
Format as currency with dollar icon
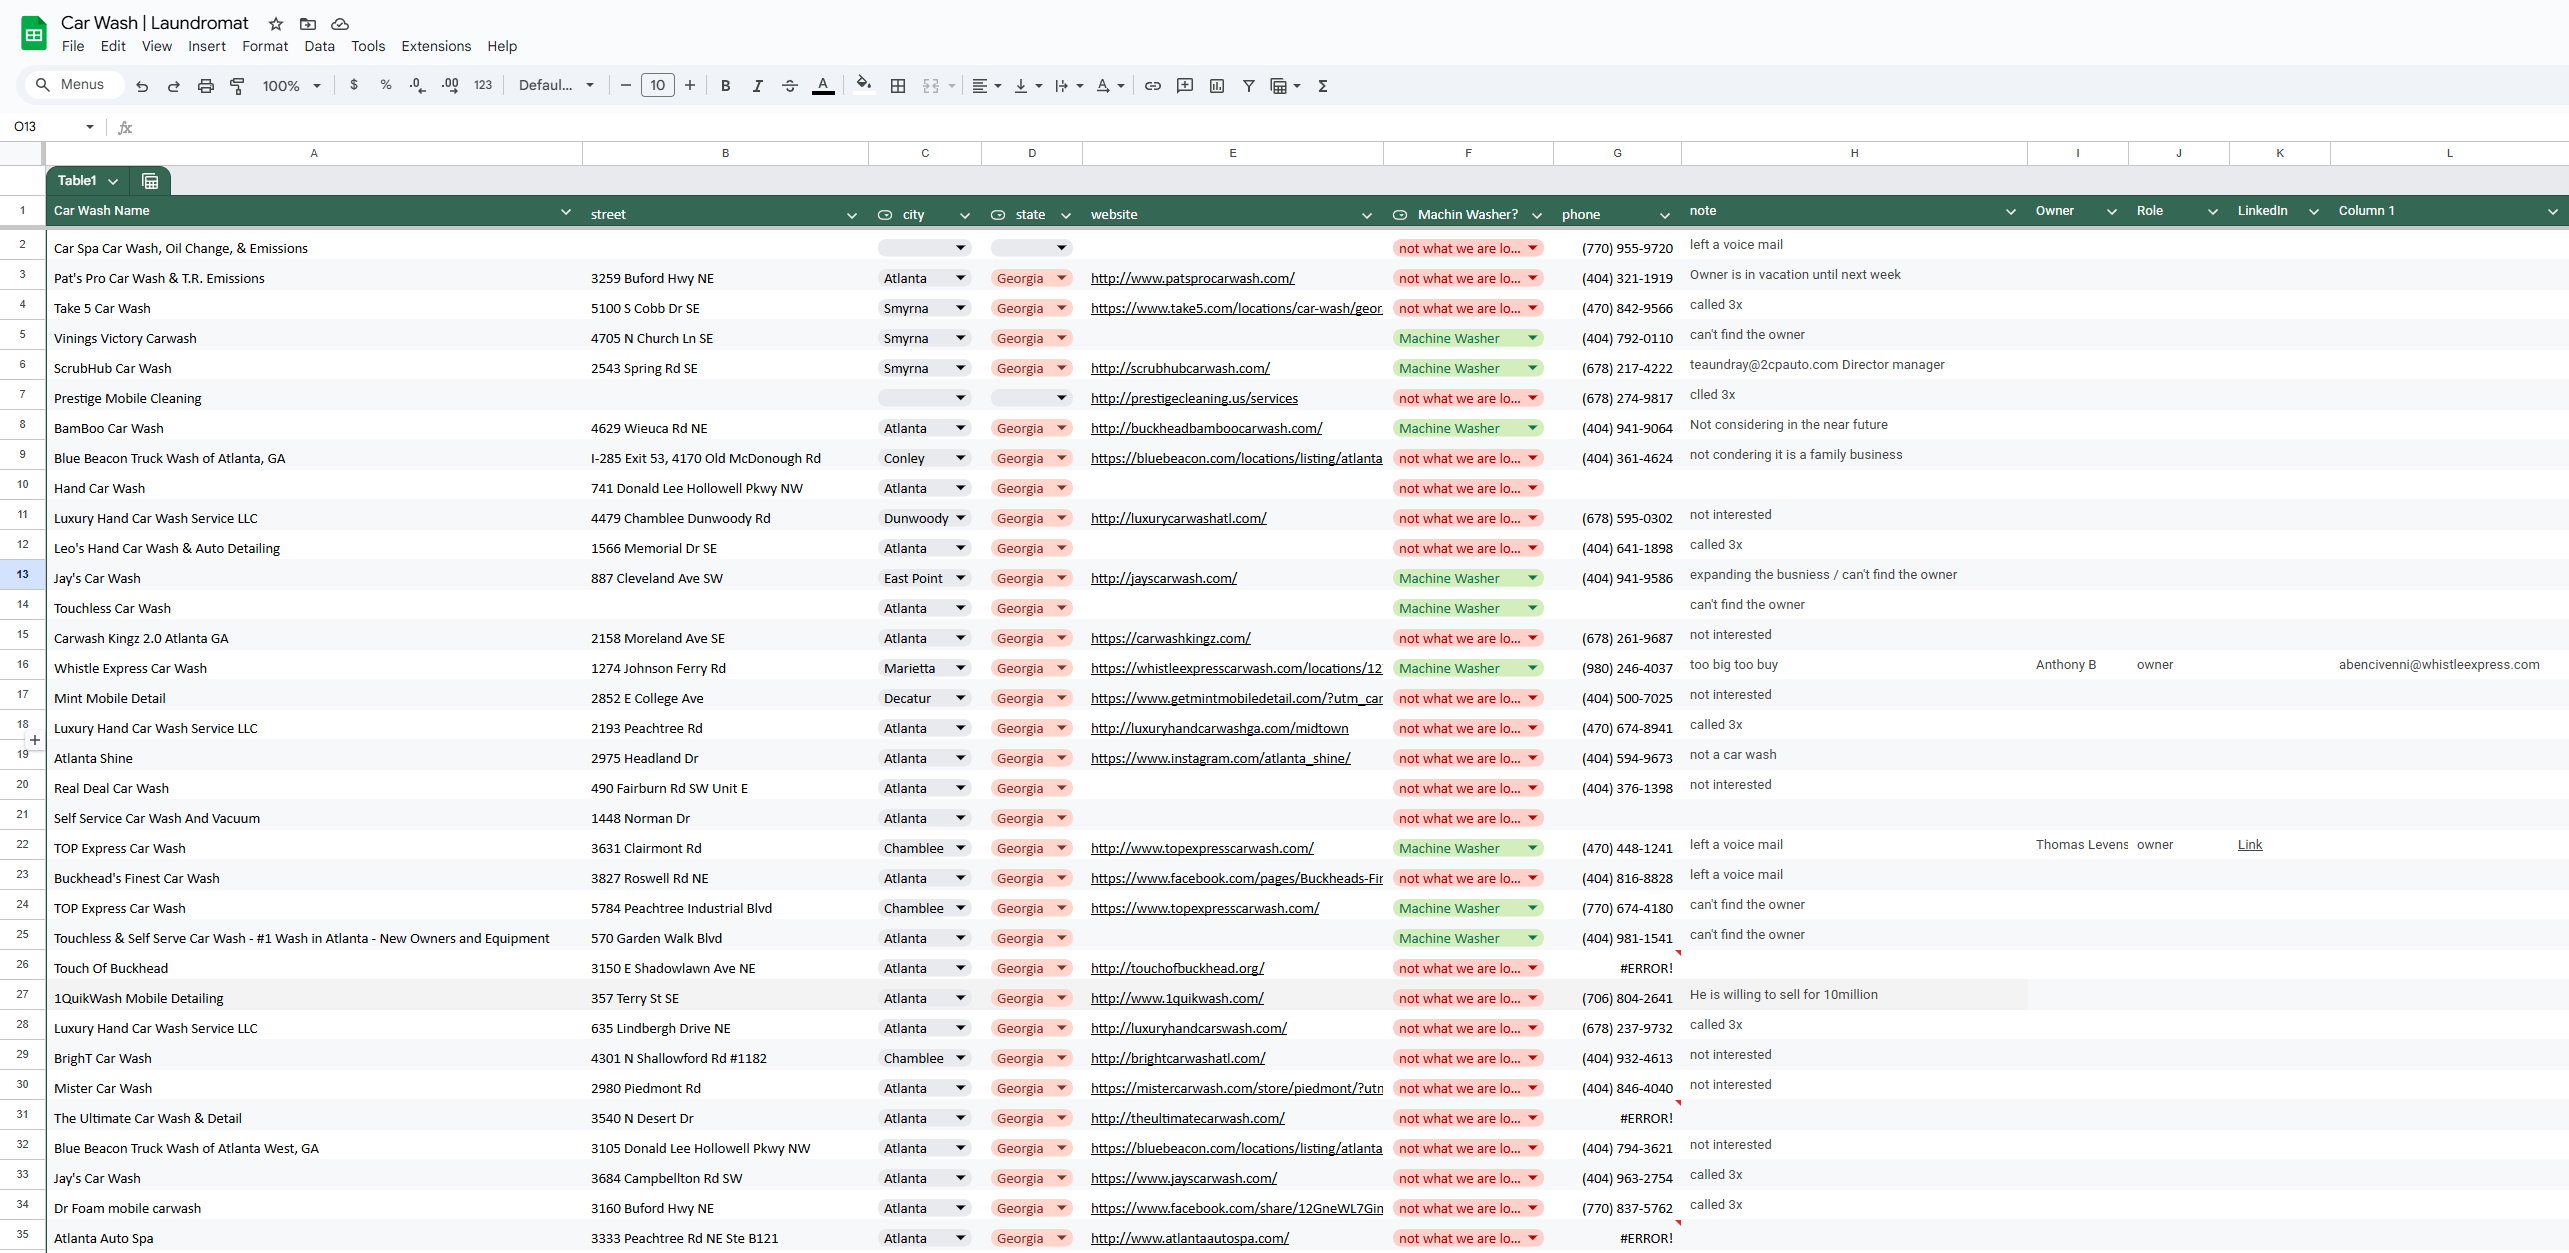(354, 86)
